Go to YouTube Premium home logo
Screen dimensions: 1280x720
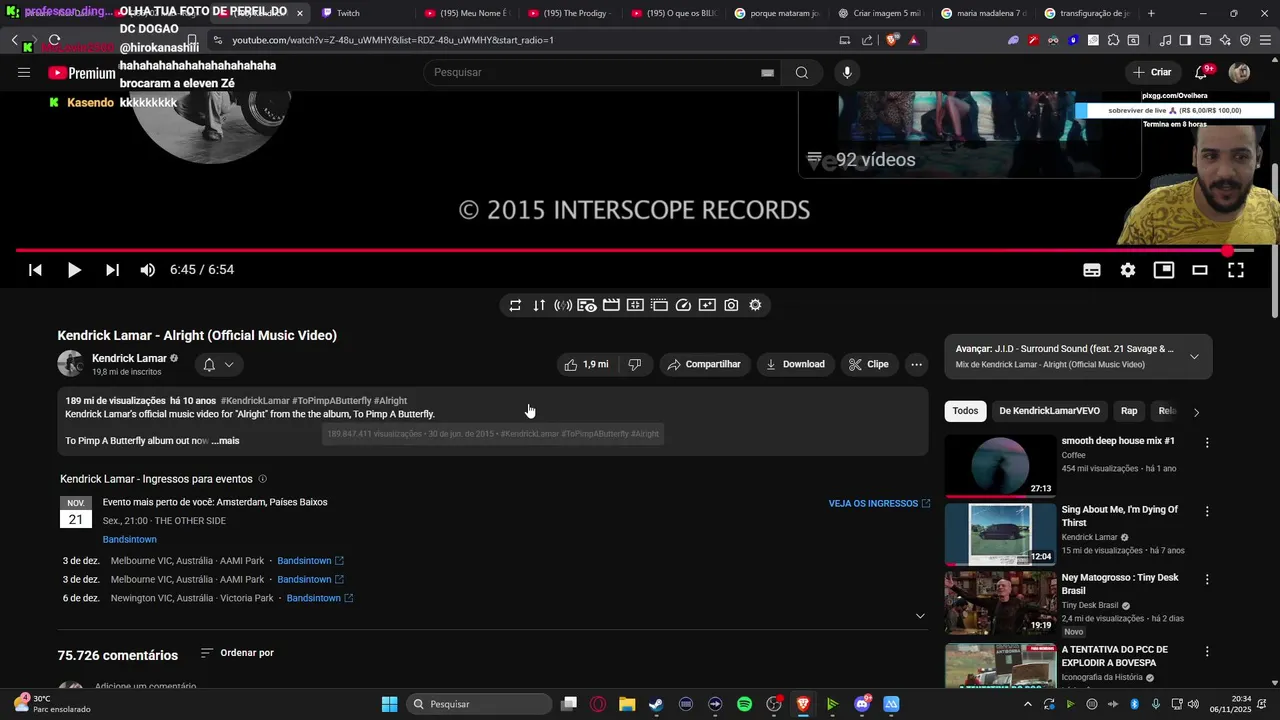(x=82, y=73)
